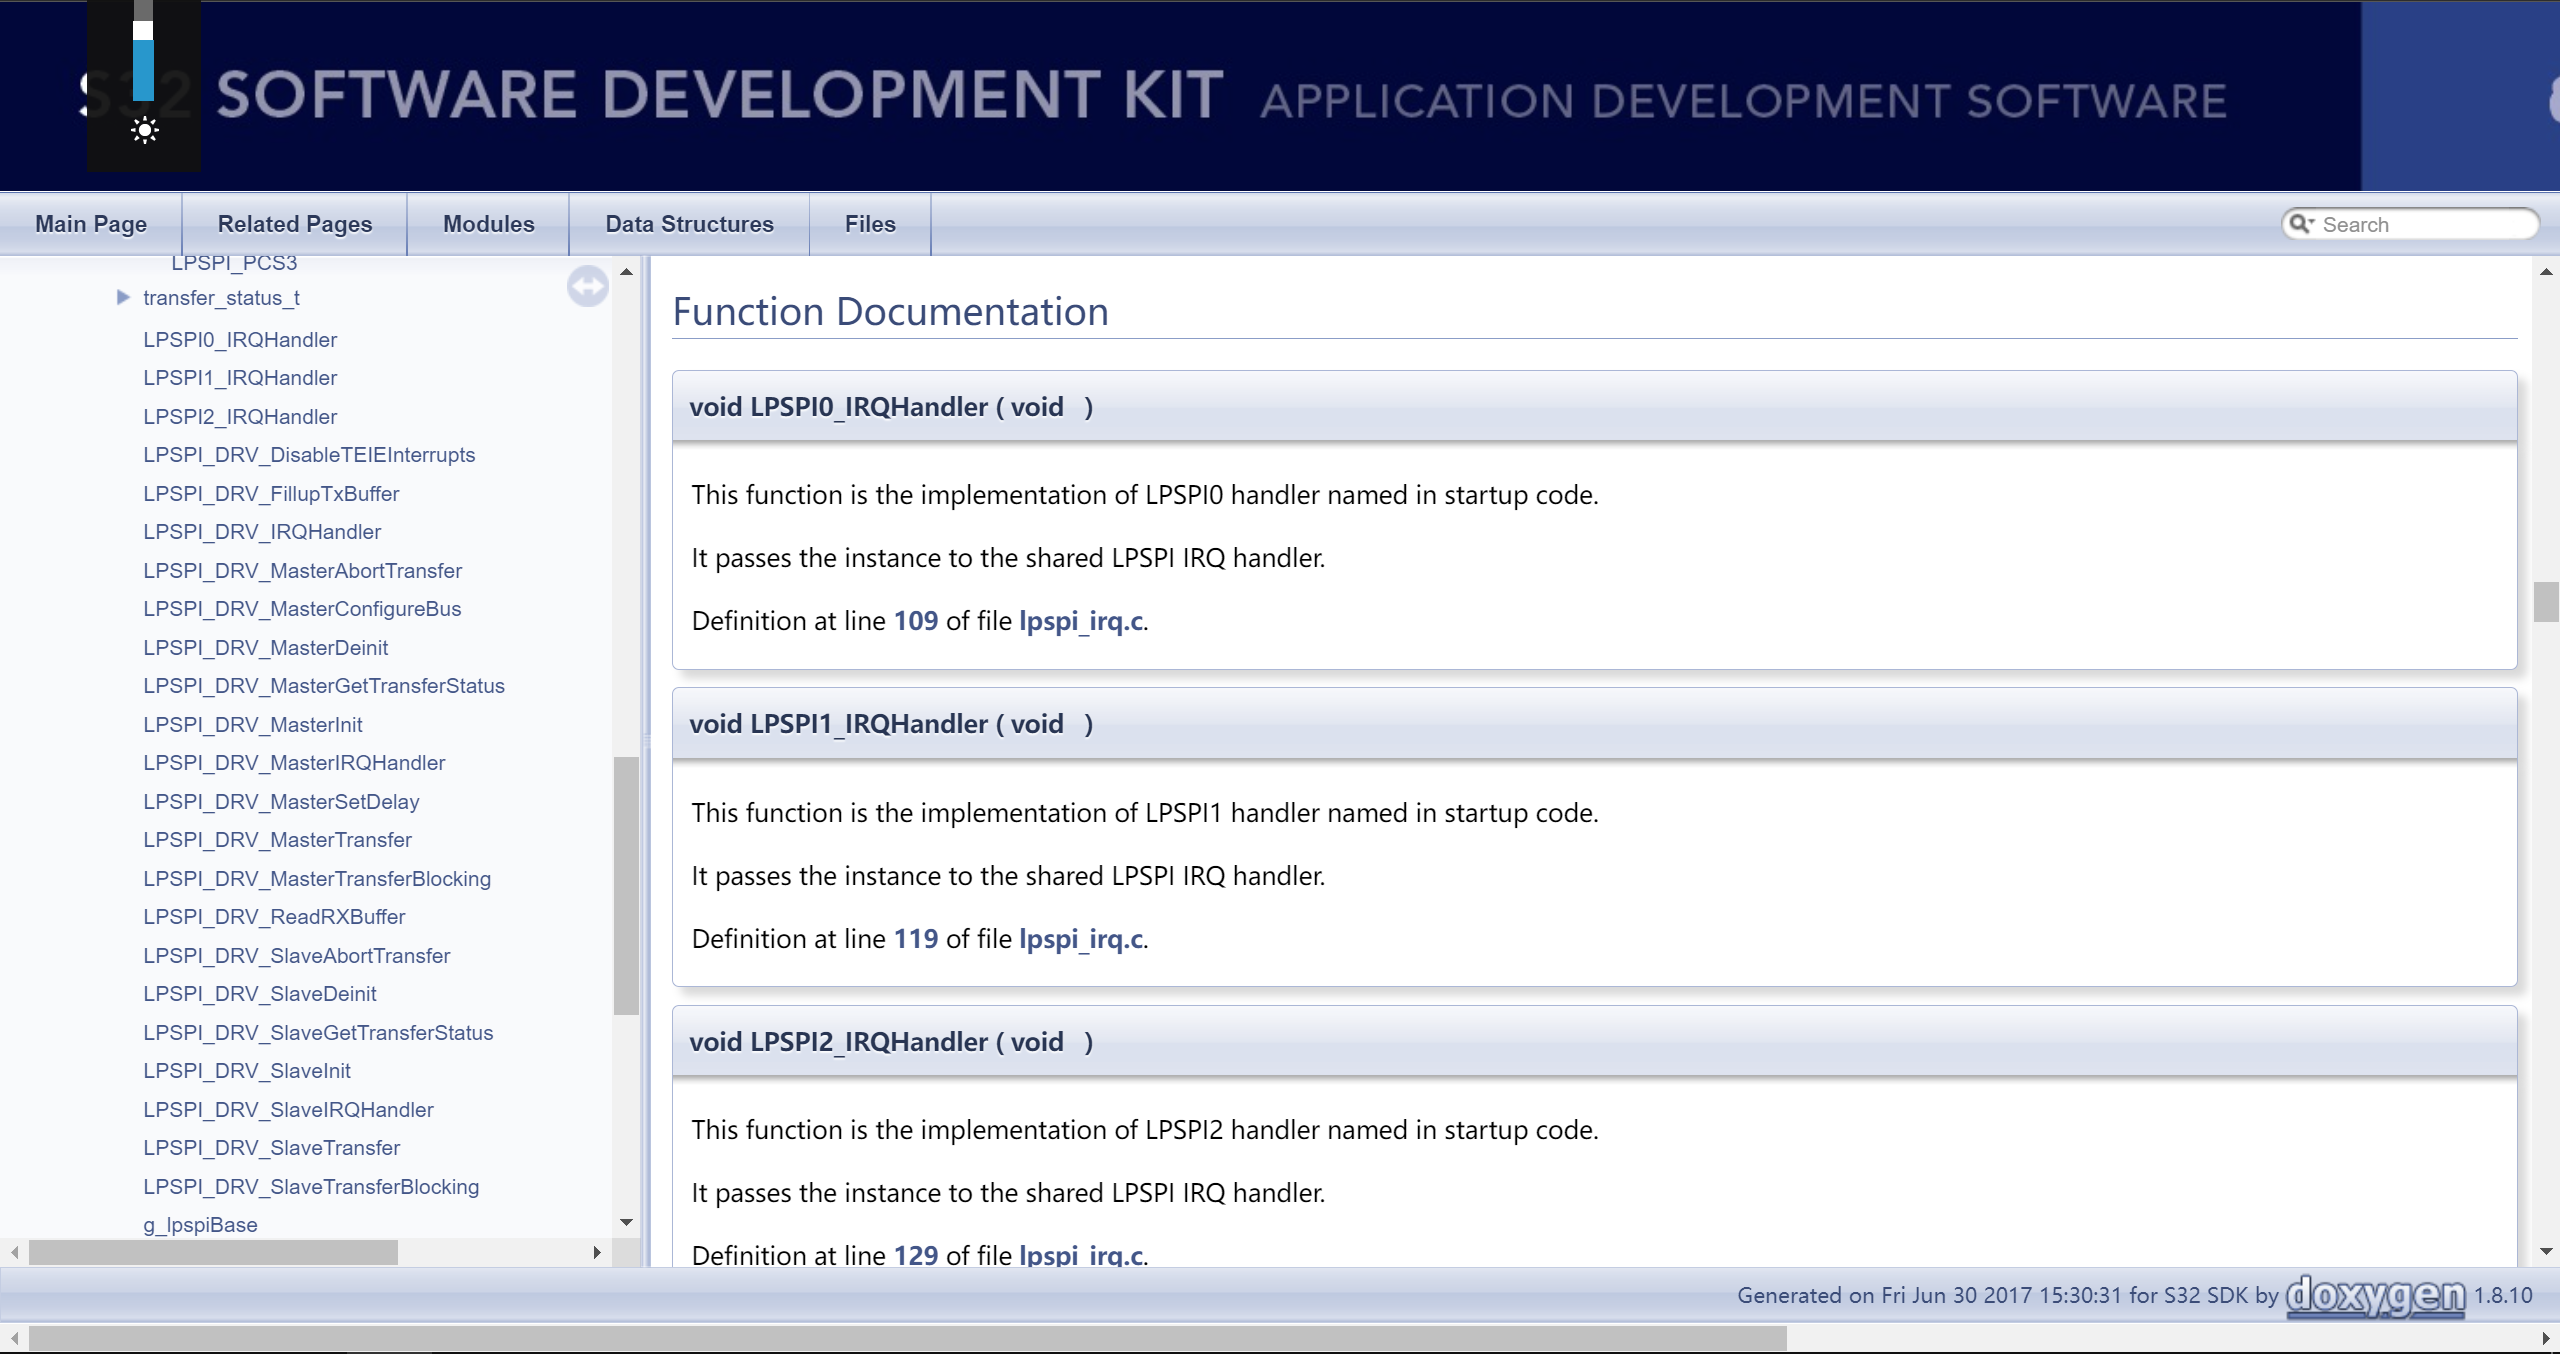Click the content pane vertical scrollbar thumb
The width and height of the screenshot is (2560, 1354).
(2546, 601)
